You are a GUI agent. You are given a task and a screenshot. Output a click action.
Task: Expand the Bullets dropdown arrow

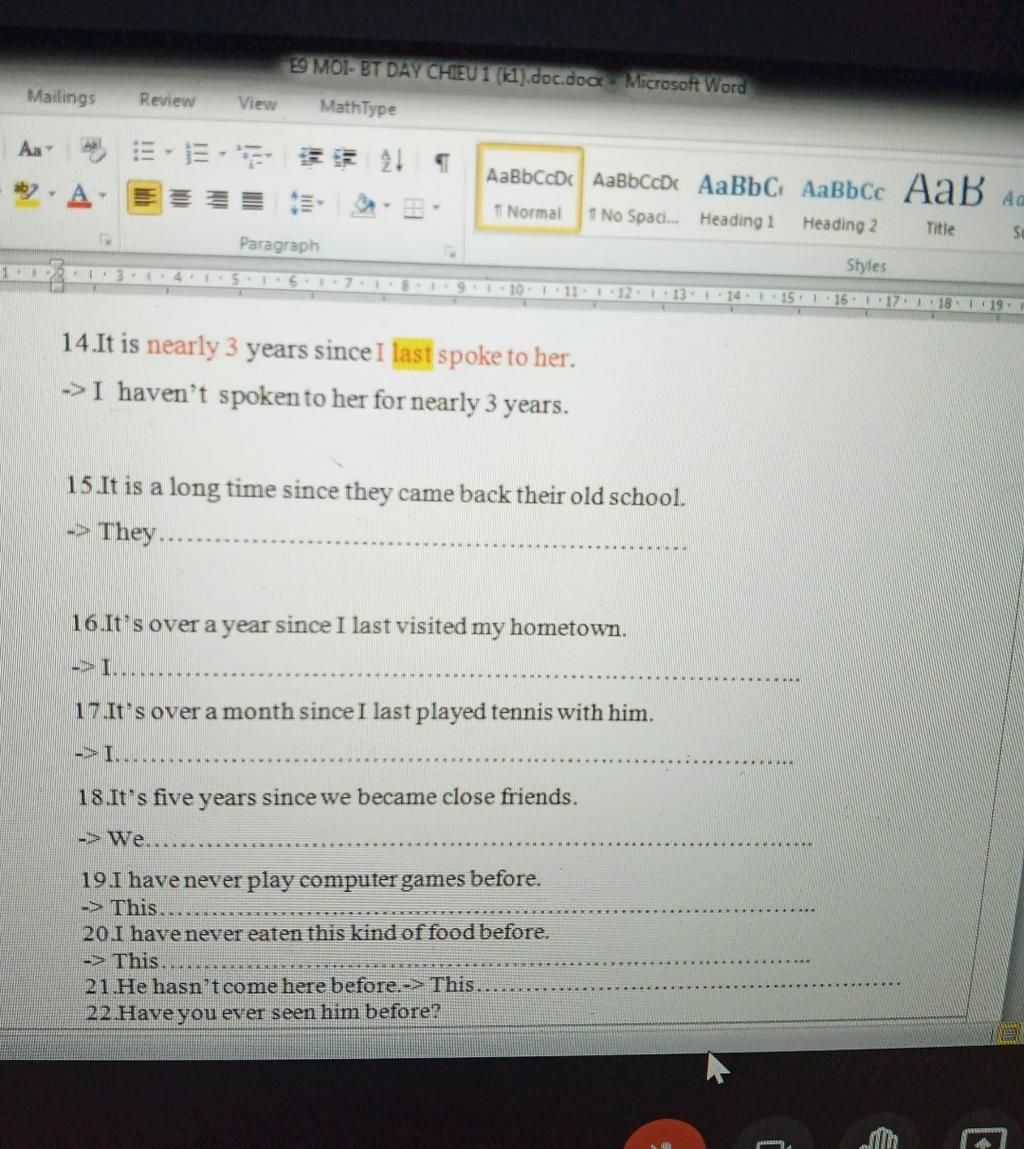coord(168,152)
